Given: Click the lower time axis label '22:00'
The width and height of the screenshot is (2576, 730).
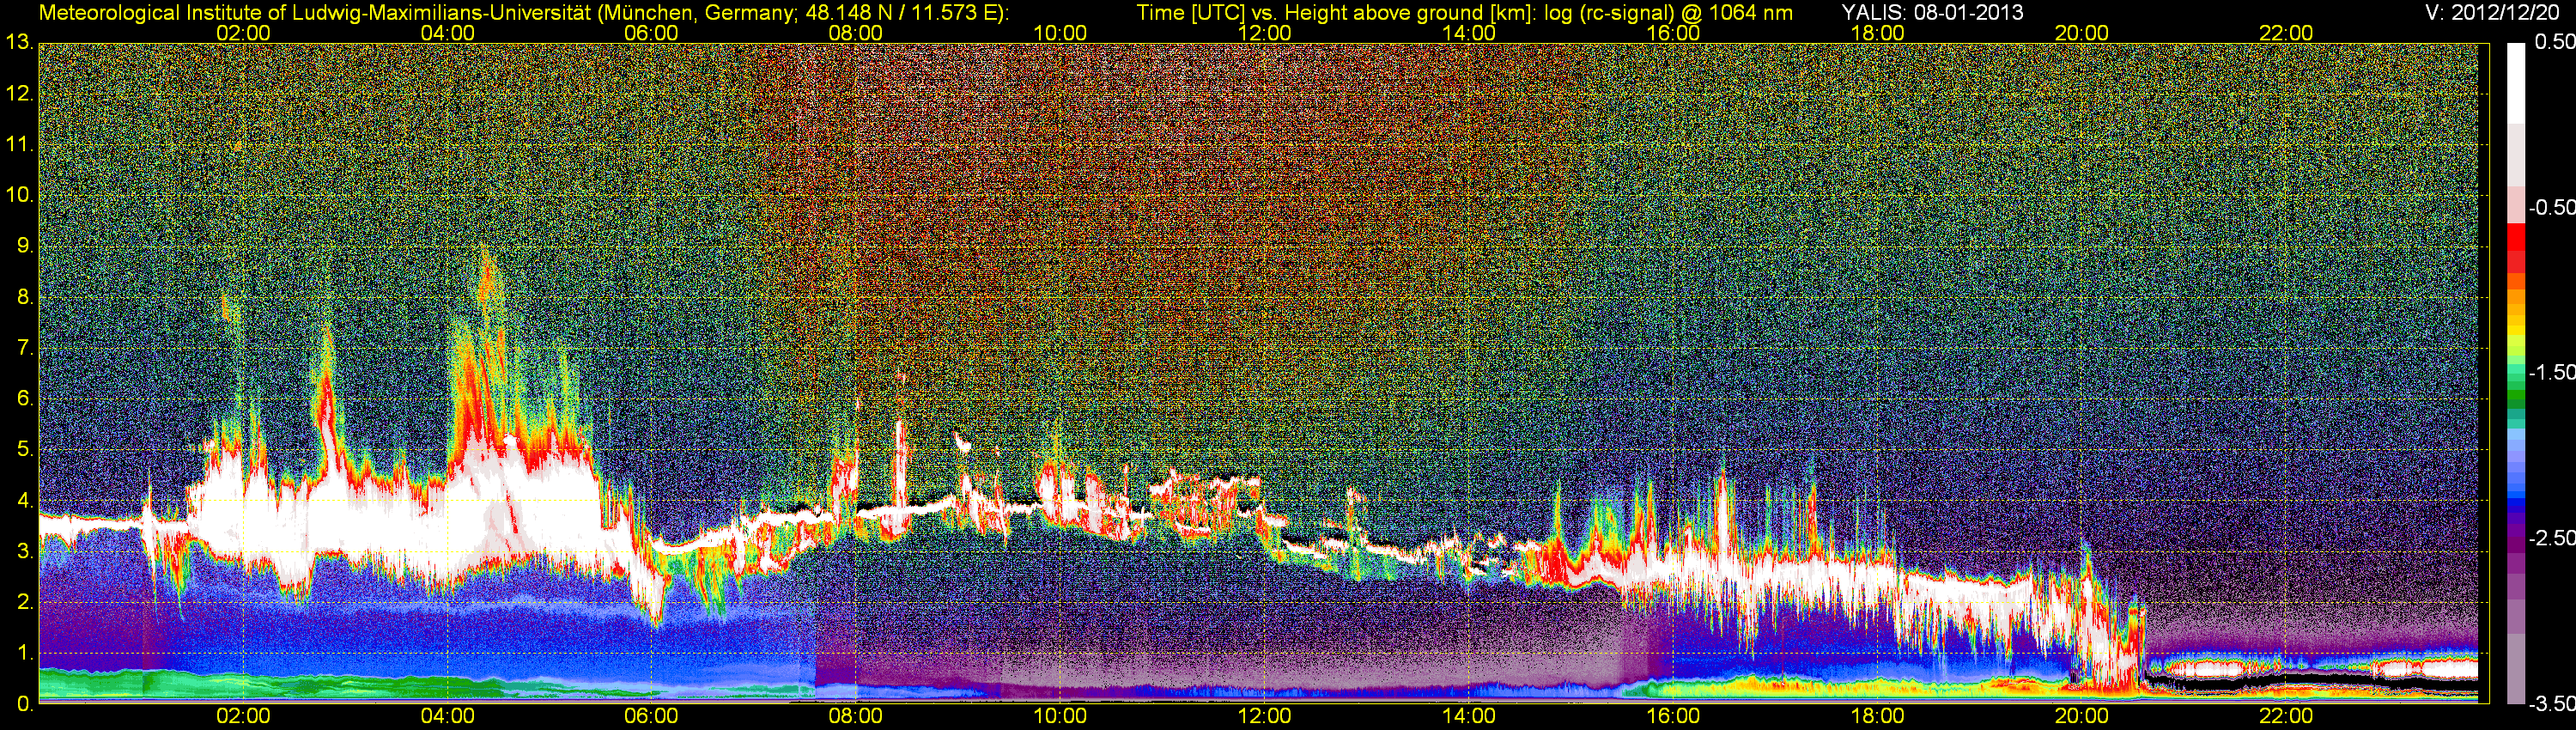Looking at the screenshot, I should click(2286, 717).
